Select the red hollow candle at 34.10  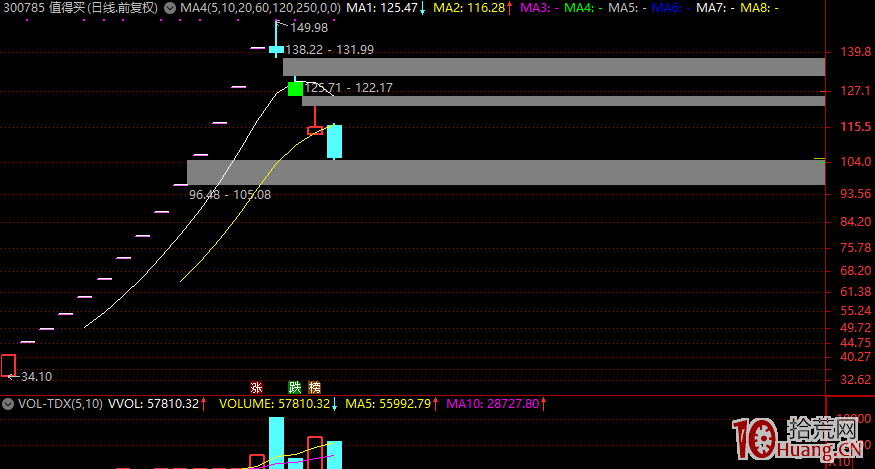coord(8,365)
